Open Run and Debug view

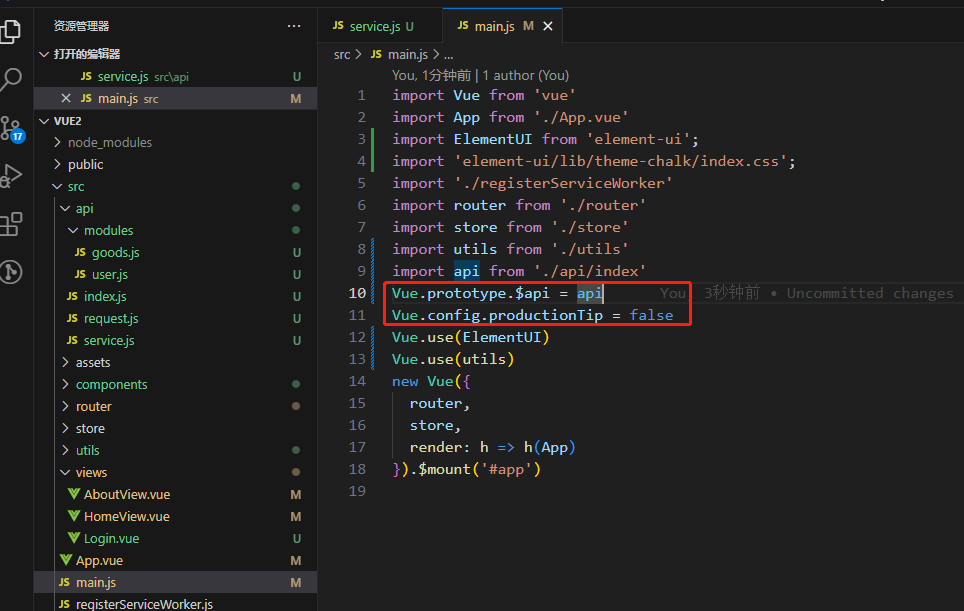[x=11, y=176]
